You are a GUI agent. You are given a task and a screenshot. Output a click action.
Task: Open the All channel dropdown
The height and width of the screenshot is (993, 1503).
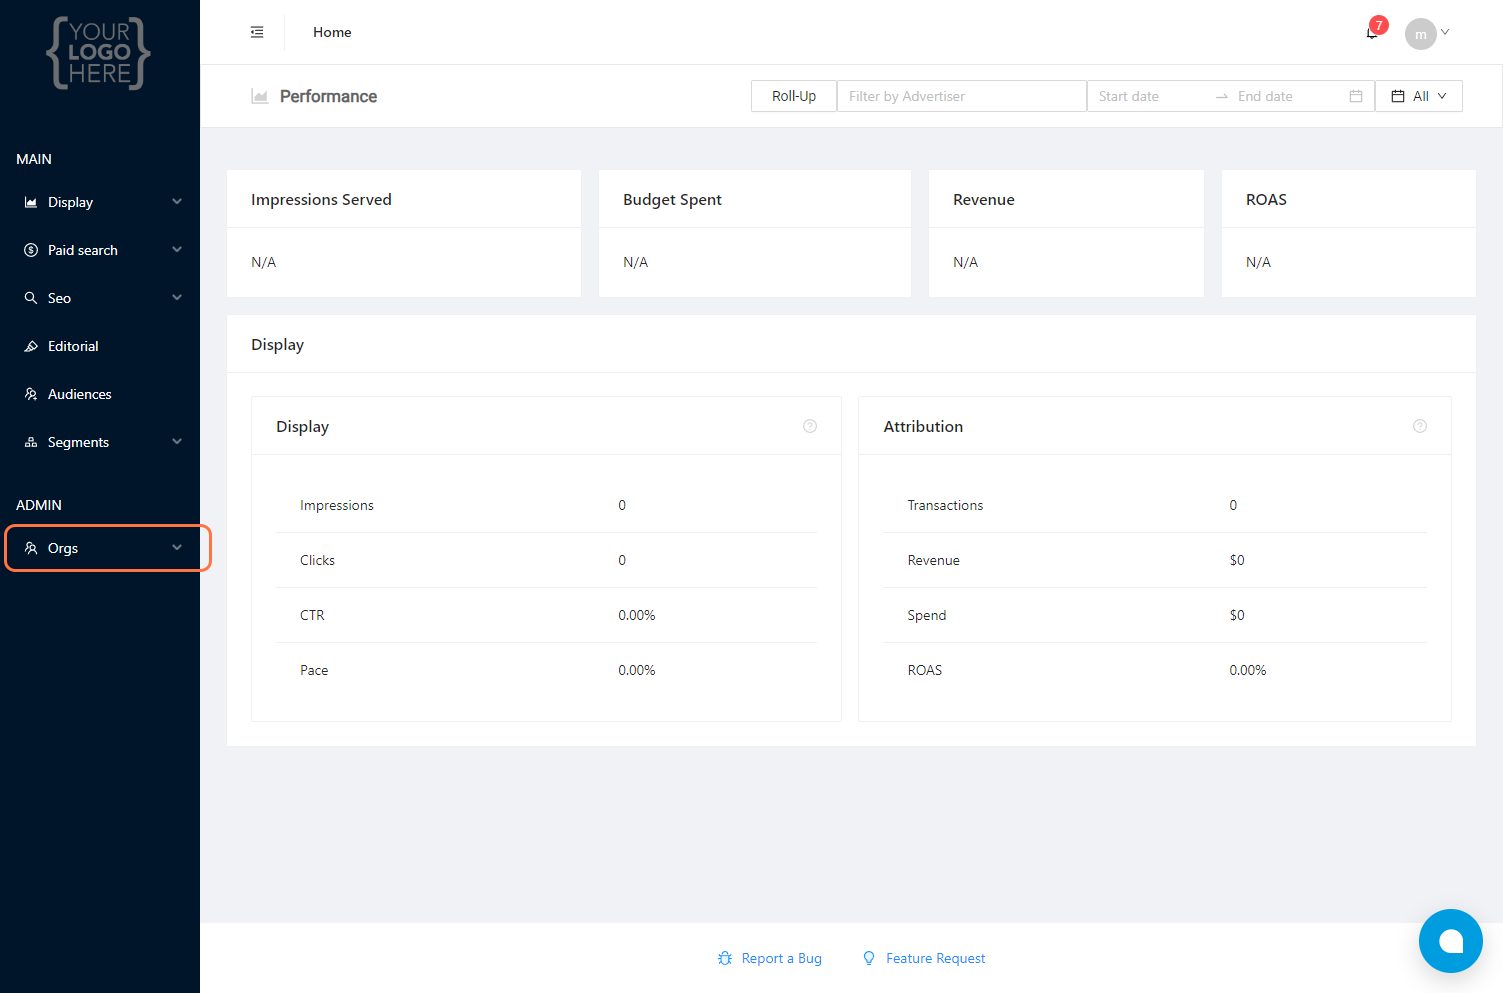click(x=1419, y=96)
